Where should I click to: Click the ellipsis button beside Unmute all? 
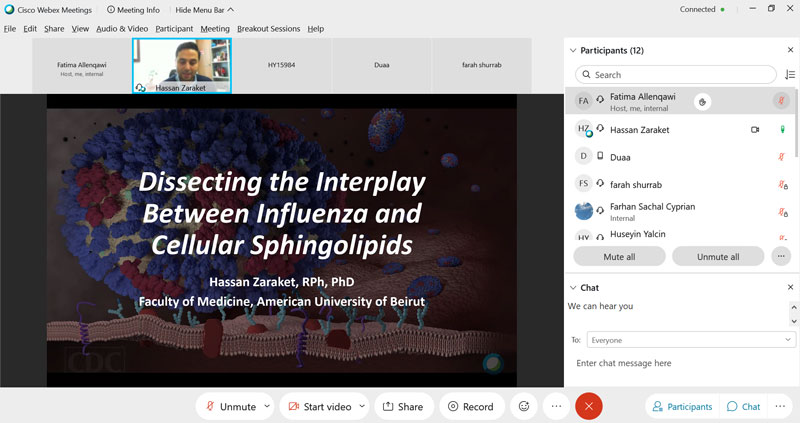[781, 256]
